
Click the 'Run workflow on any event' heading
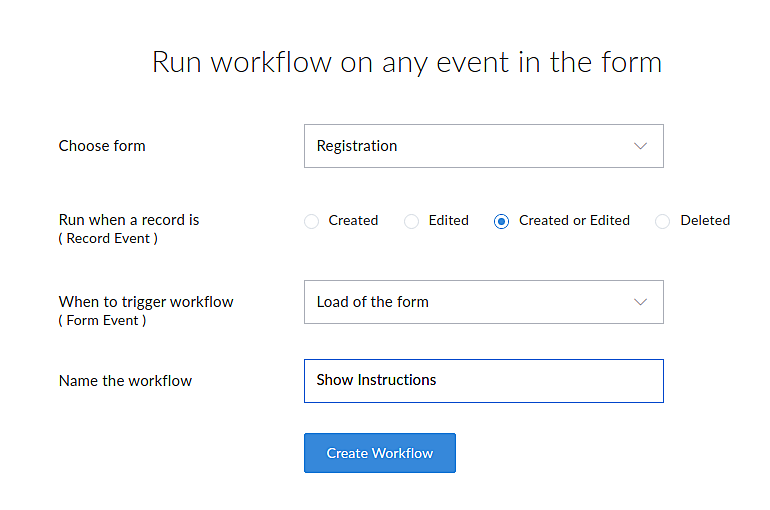click(406, 62)
